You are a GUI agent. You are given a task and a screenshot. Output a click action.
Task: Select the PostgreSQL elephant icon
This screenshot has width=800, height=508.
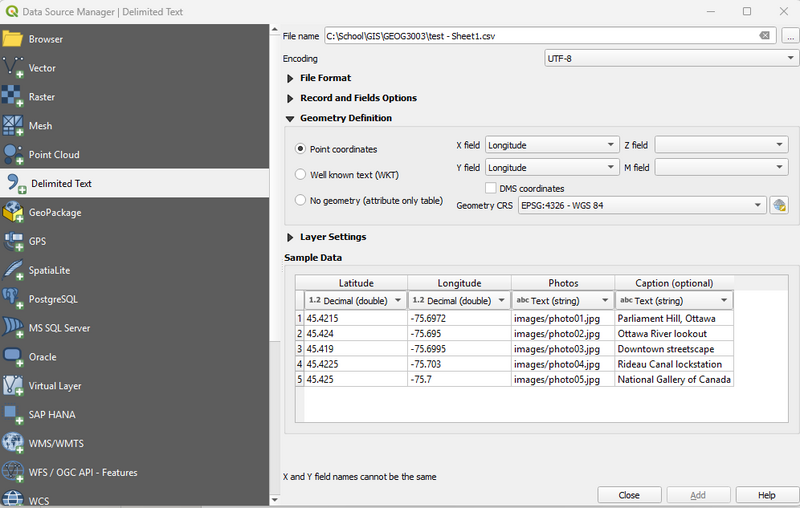[13, 299]
